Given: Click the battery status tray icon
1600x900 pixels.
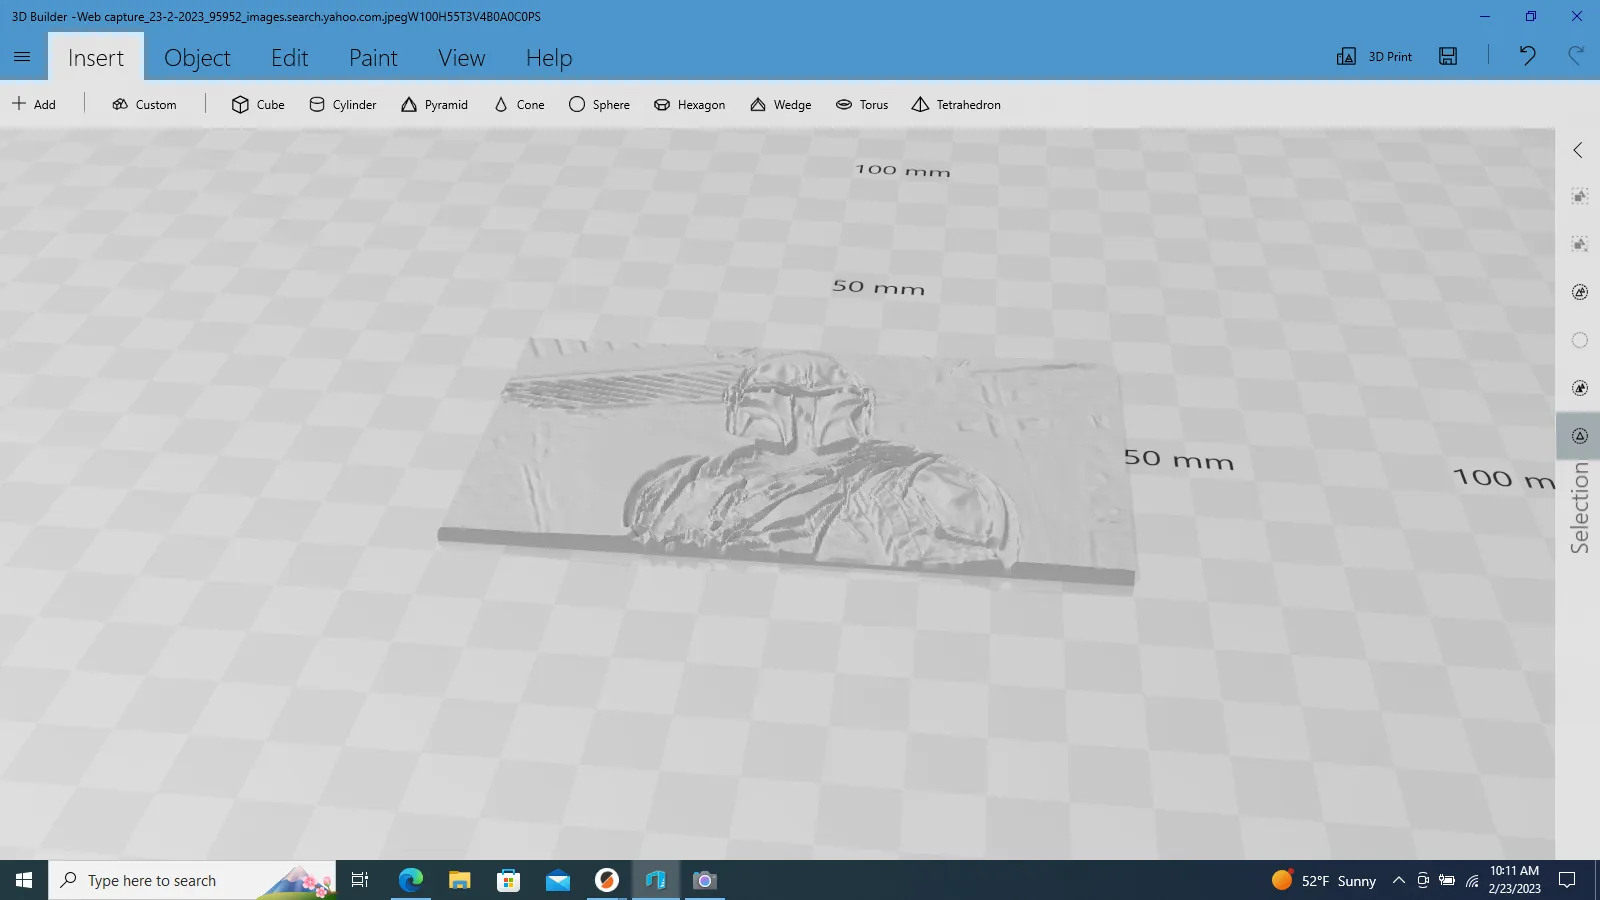Looking at the screenshot, I should [x=1447, y=880].
